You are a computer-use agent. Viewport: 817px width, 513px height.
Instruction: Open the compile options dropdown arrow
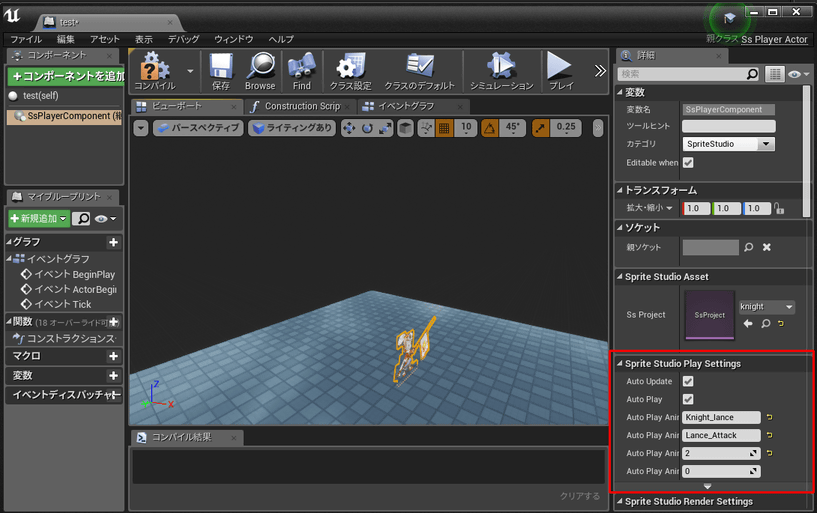[x=190, y=71]
